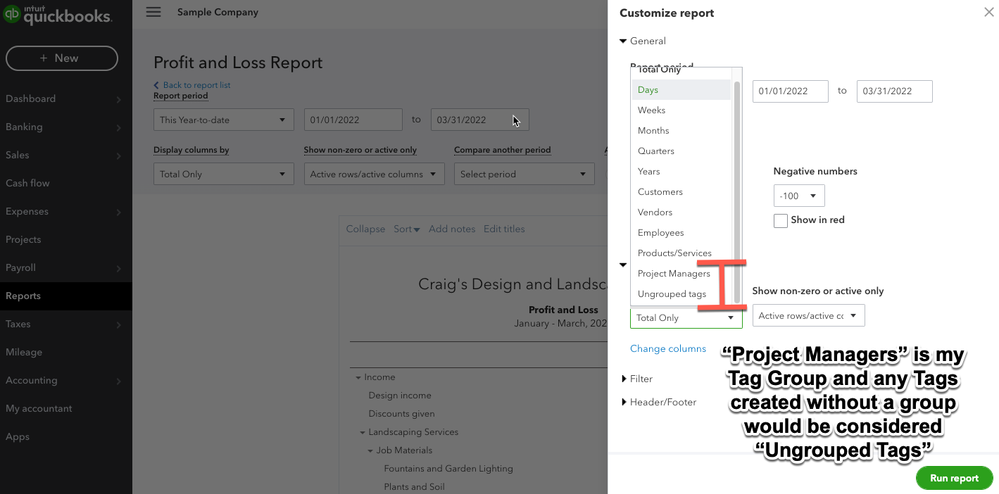Screen dimensions: 999x494
Task: Click the QuickBooks logo icon
Action: tap(12, 14)
